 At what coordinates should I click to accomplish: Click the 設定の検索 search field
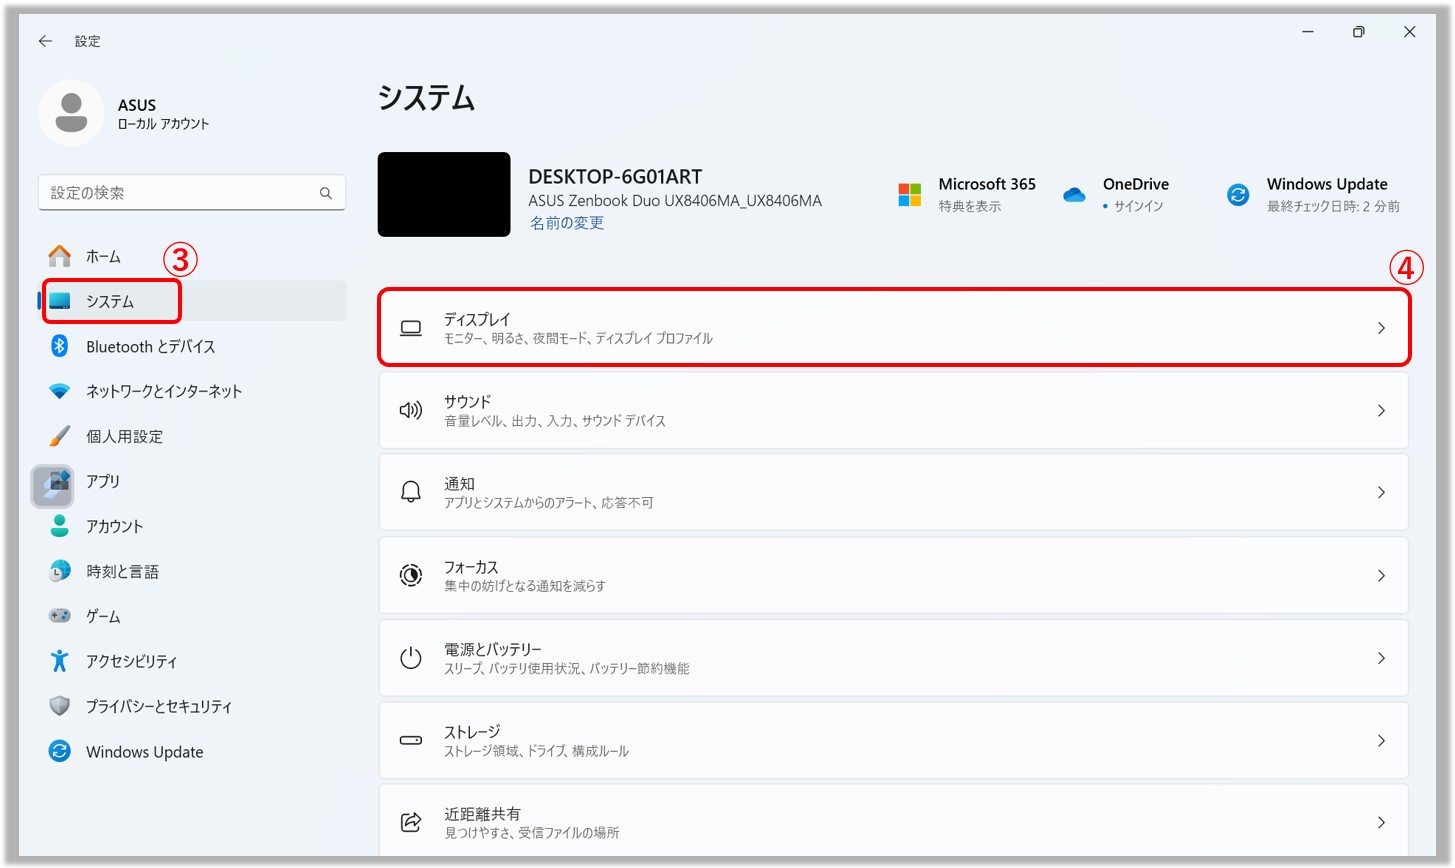point(192,193)
